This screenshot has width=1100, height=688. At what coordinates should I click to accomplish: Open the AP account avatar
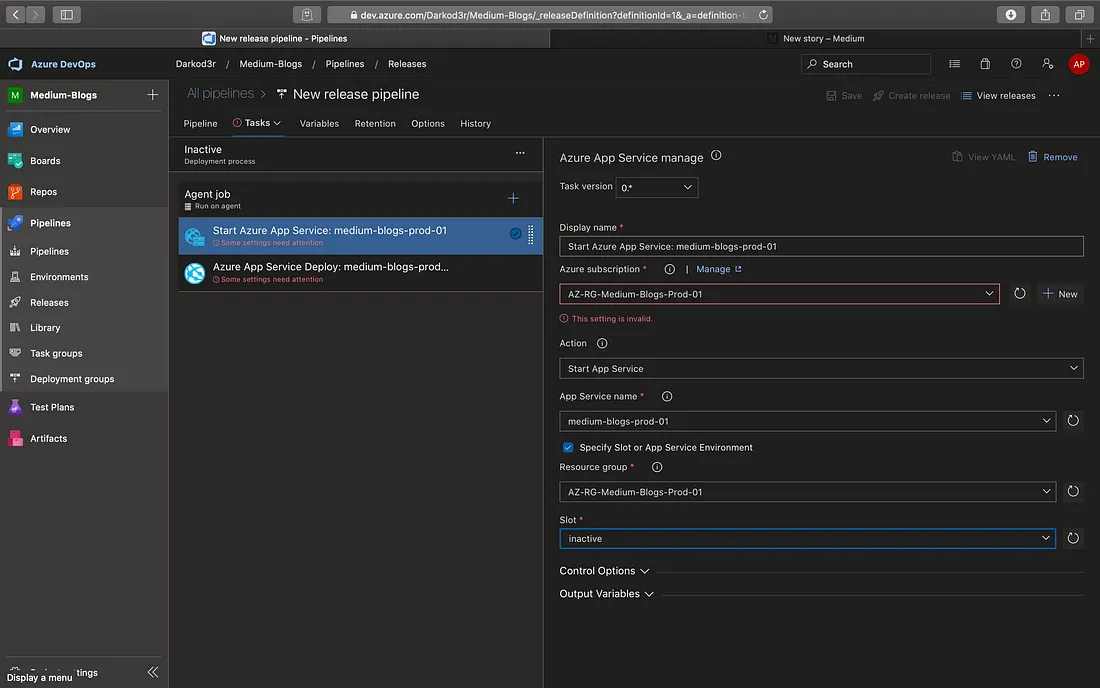tap(1078, 64)
